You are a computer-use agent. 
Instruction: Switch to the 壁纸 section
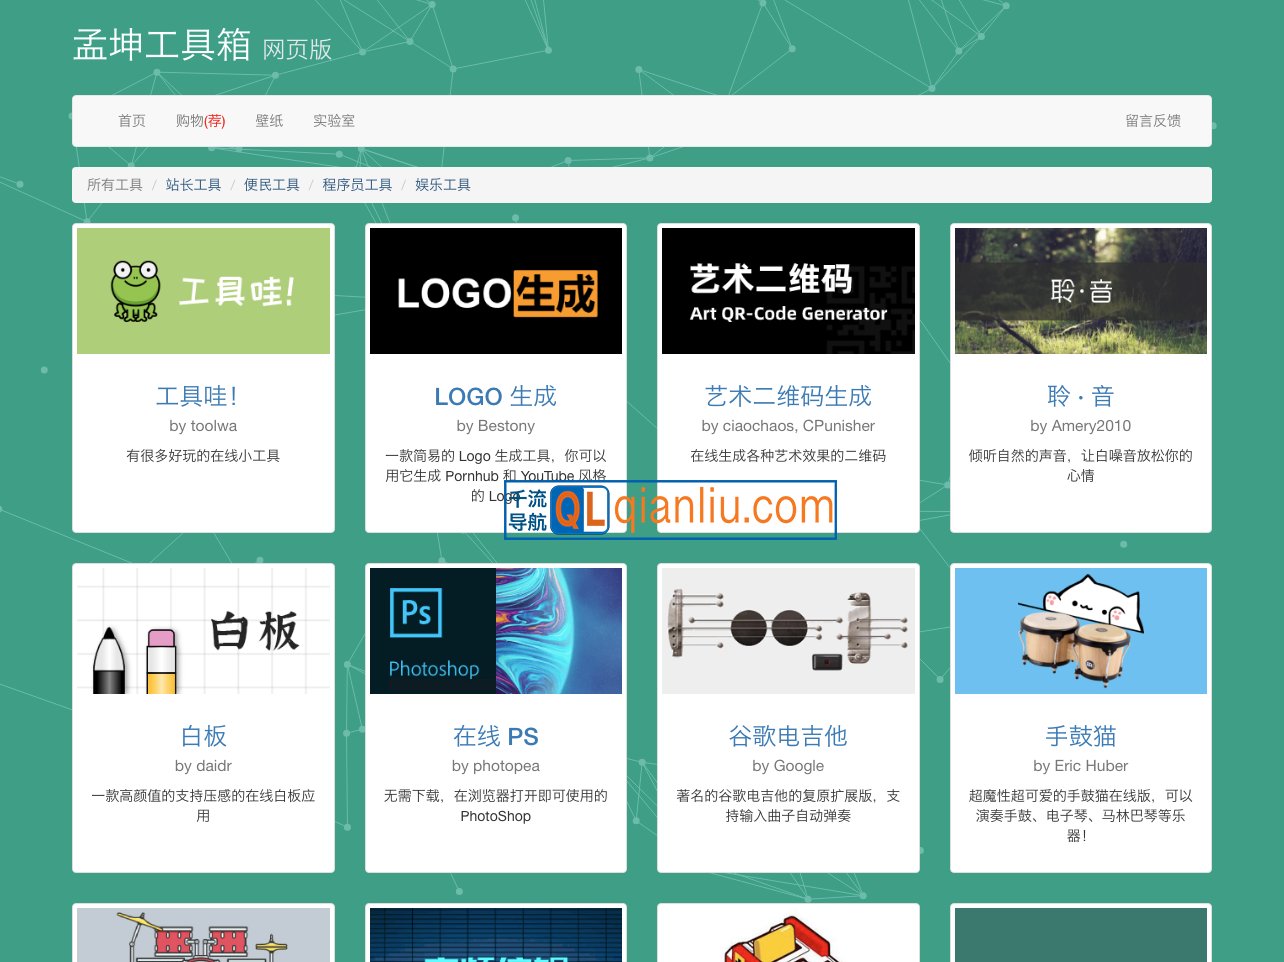click(x=269, y=120)
